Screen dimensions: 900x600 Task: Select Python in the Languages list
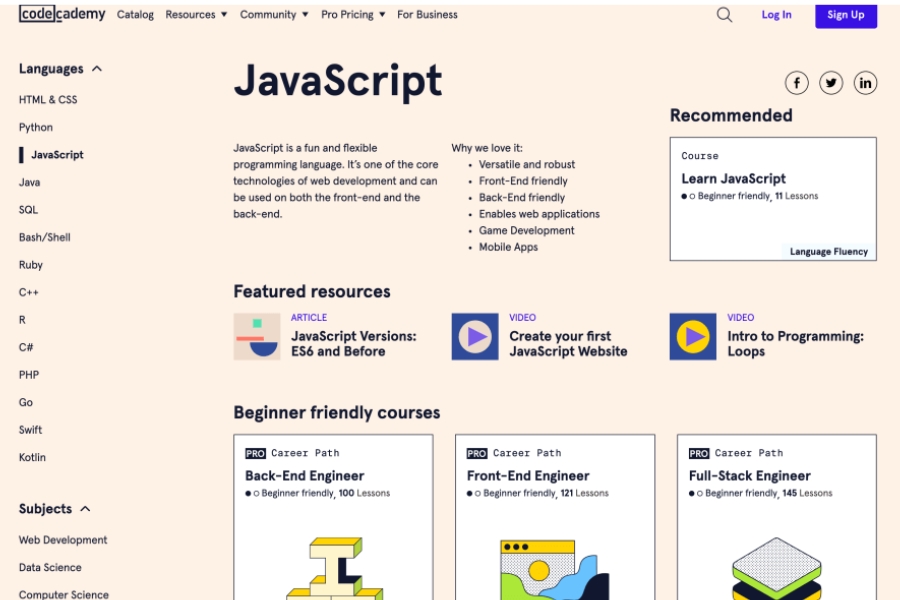[36, 127]
